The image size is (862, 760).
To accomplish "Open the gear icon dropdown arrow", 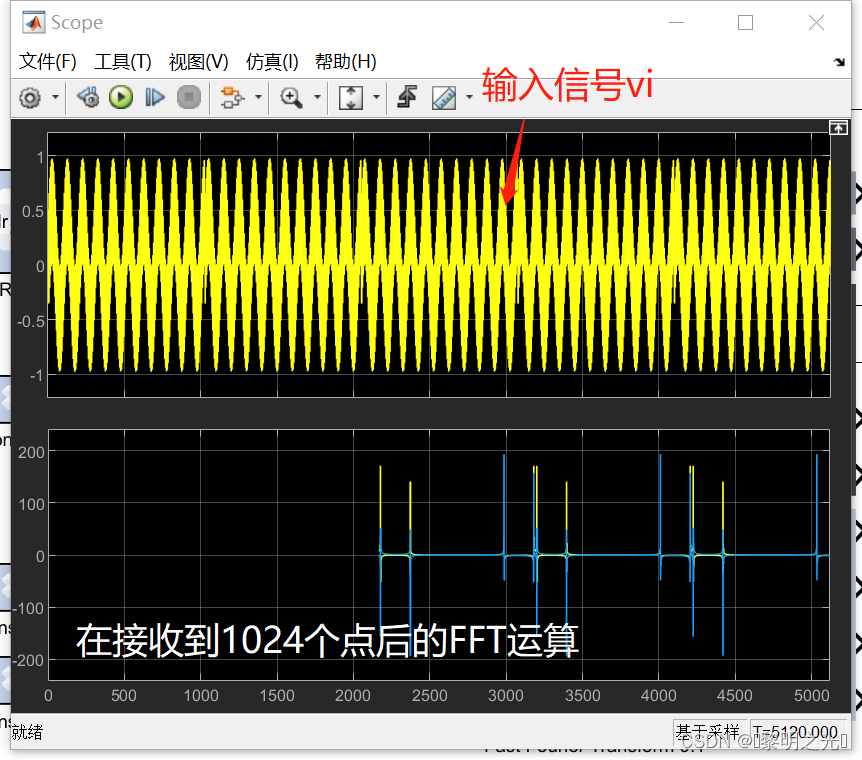I will click(53, 97).
